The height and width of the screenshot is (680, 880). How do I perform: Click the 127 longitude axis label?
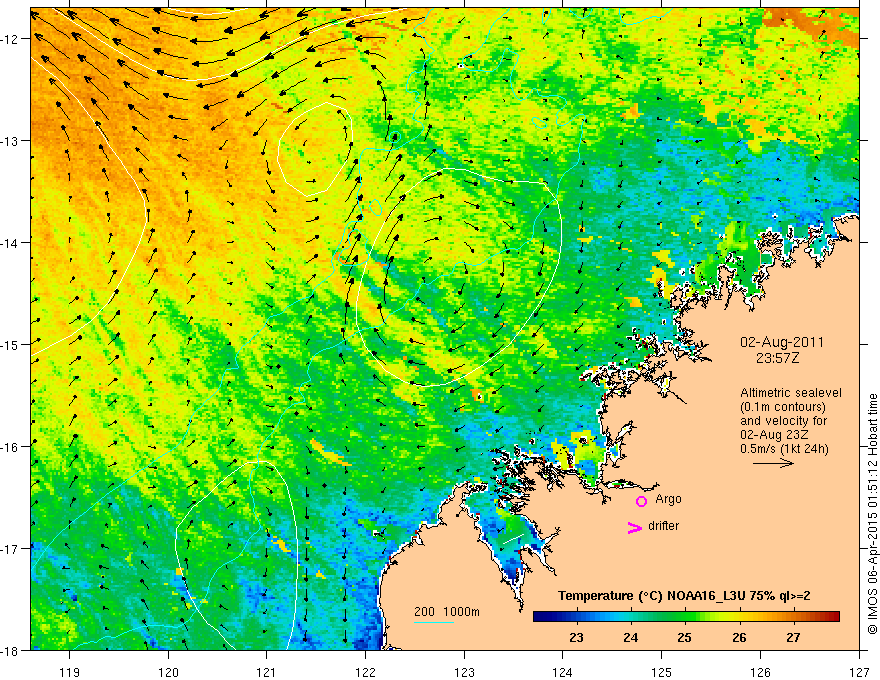859,672
